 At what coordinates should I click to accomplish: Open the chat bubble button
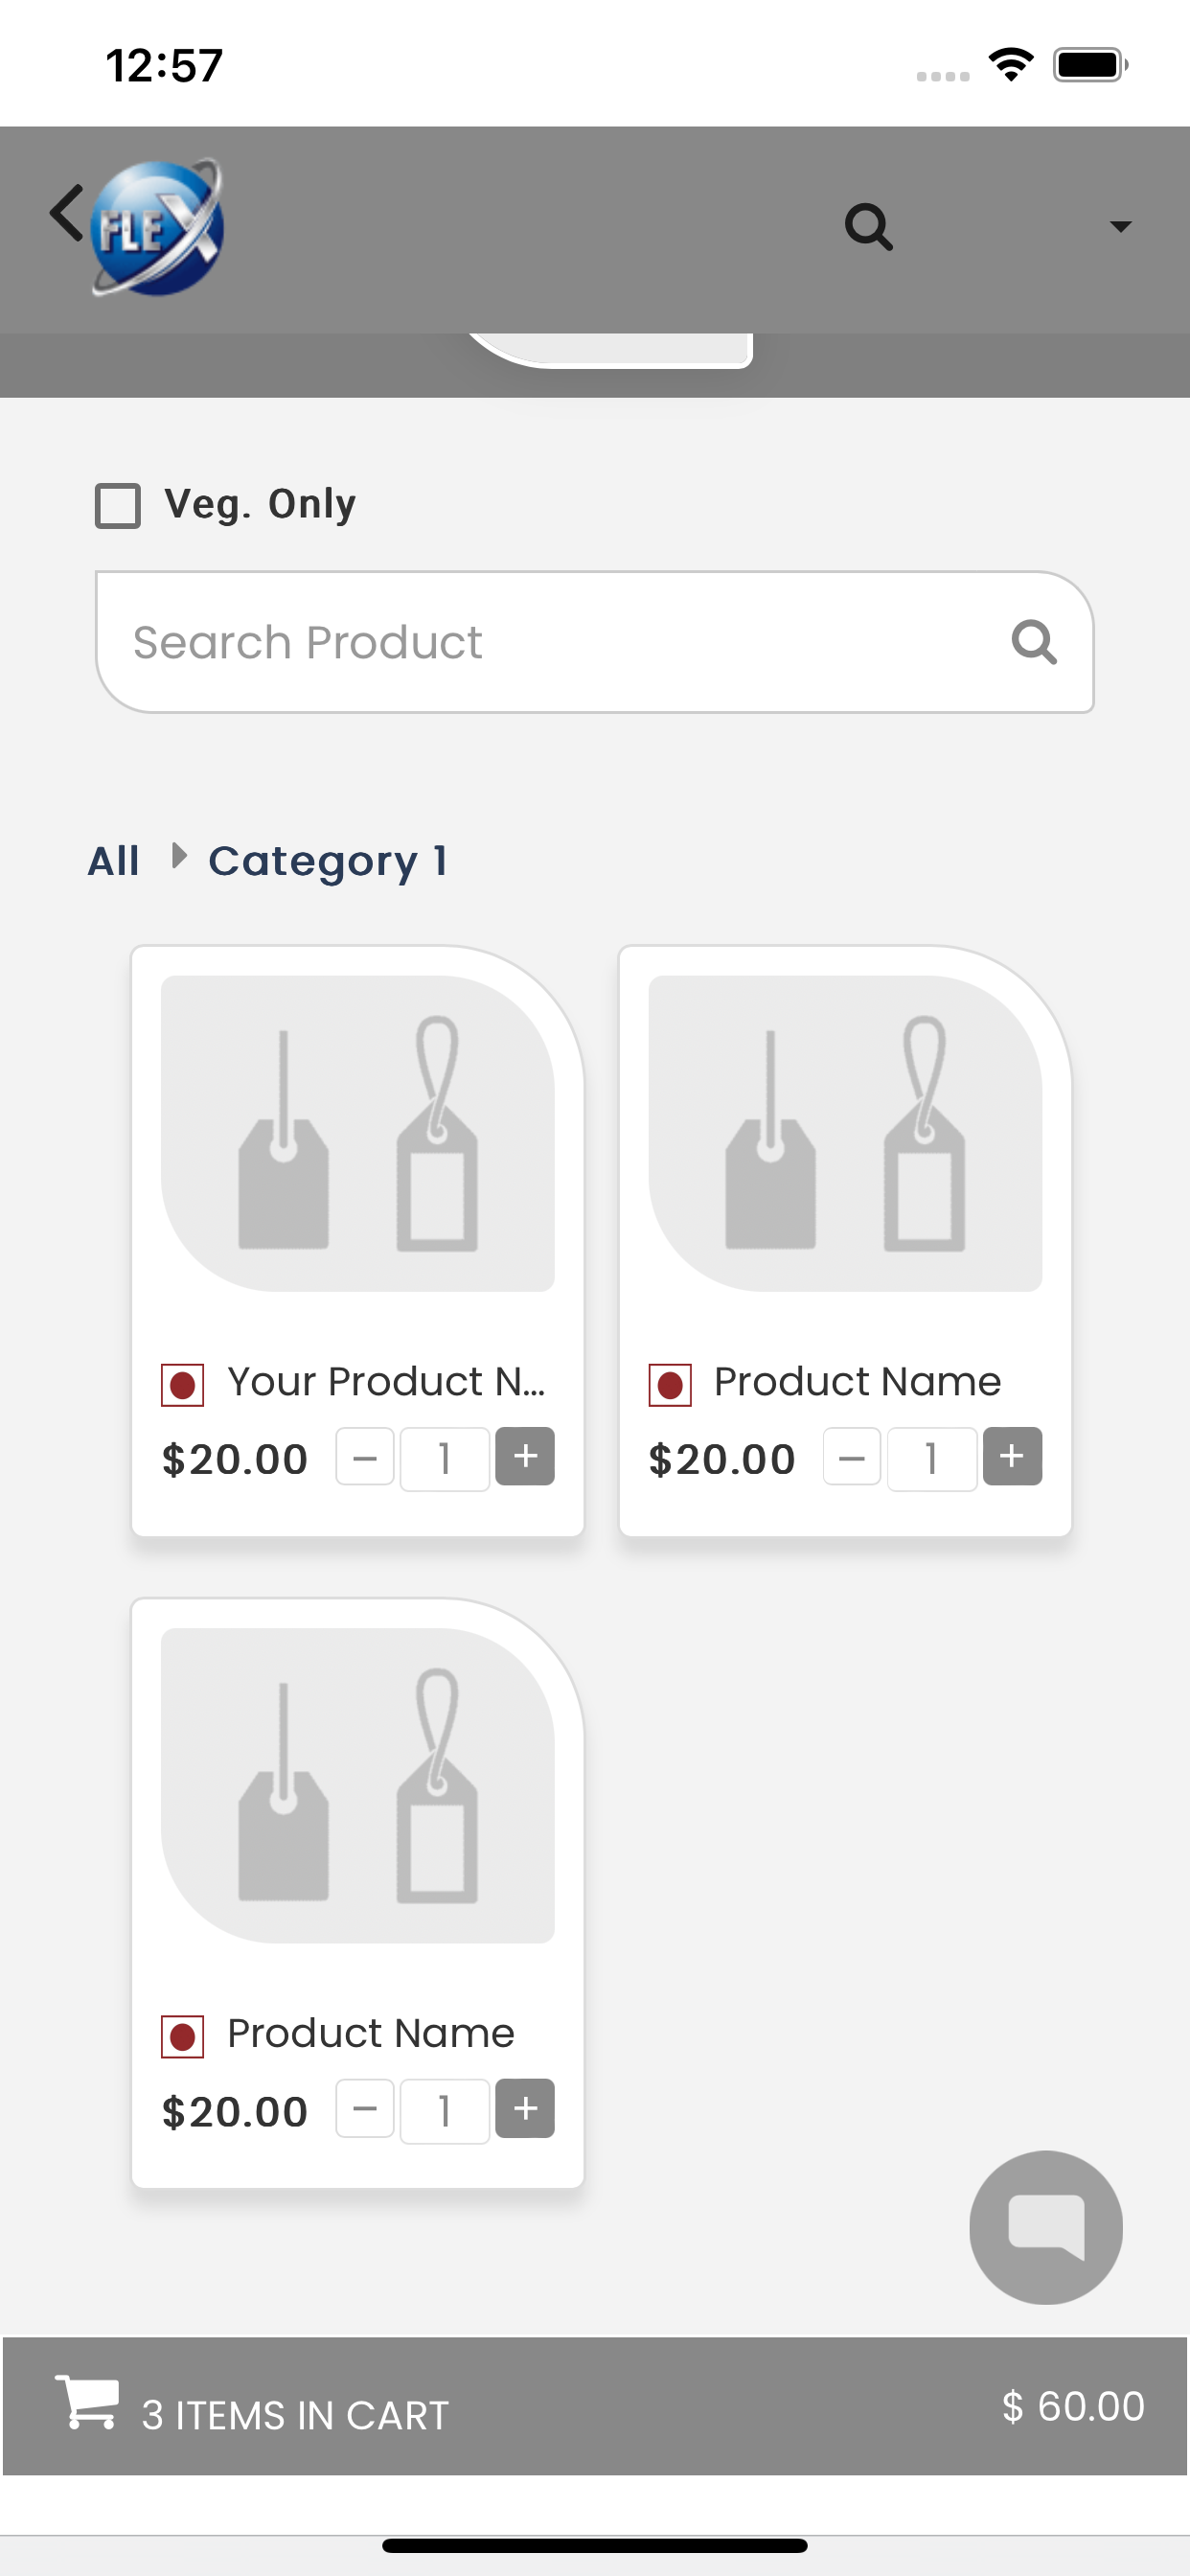click(x=1046, y=2228)
